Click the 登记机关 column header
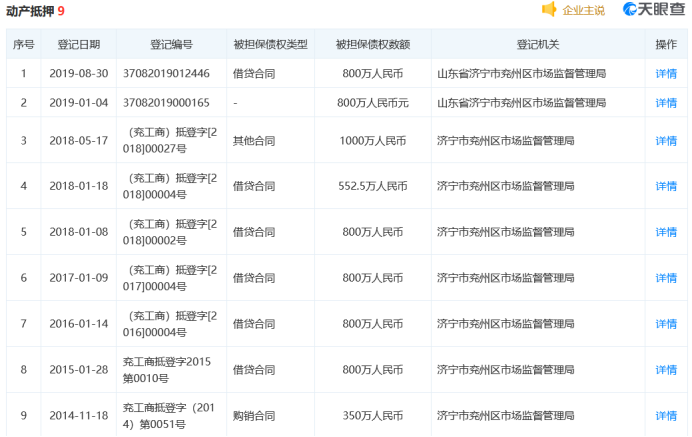Screen dimensions: 692x437 pyautogui.click(x=537, y=45)
